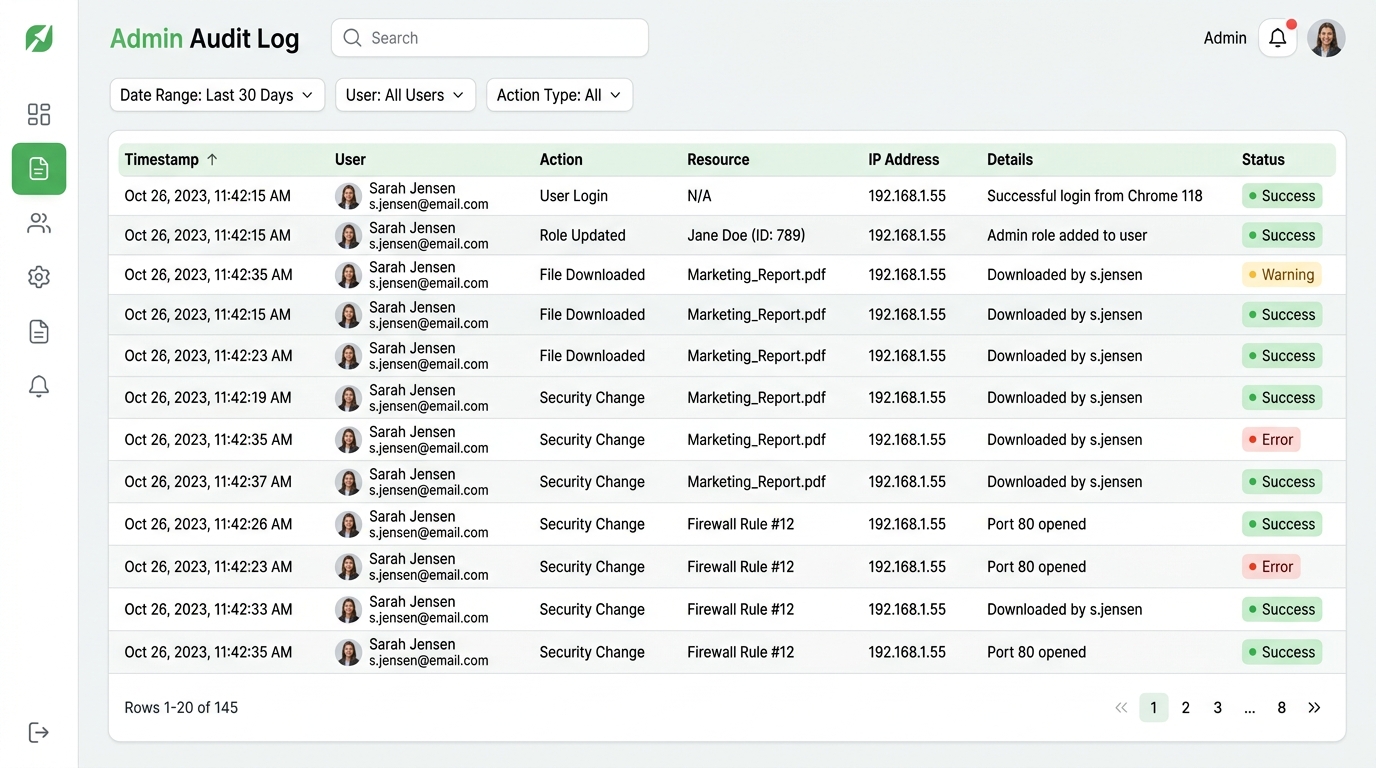The height and width of the screenshot is (768, 1376).
Task: Click the Details column header
Action: coord(1010,159)
